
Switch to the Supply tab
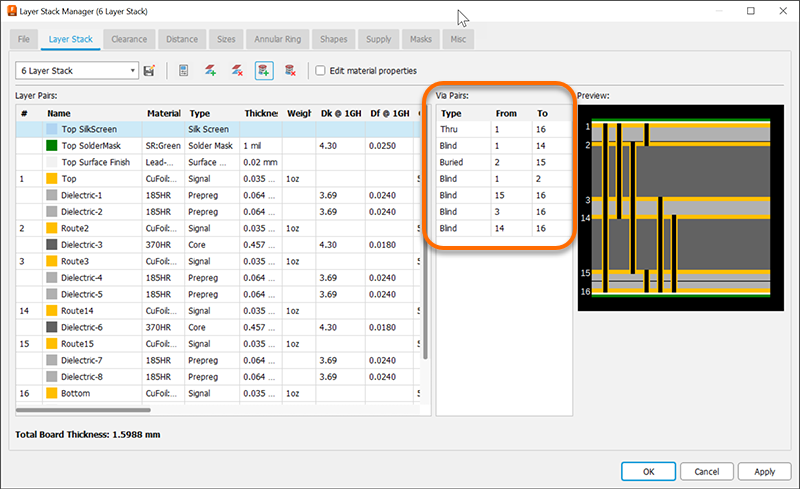379,39
